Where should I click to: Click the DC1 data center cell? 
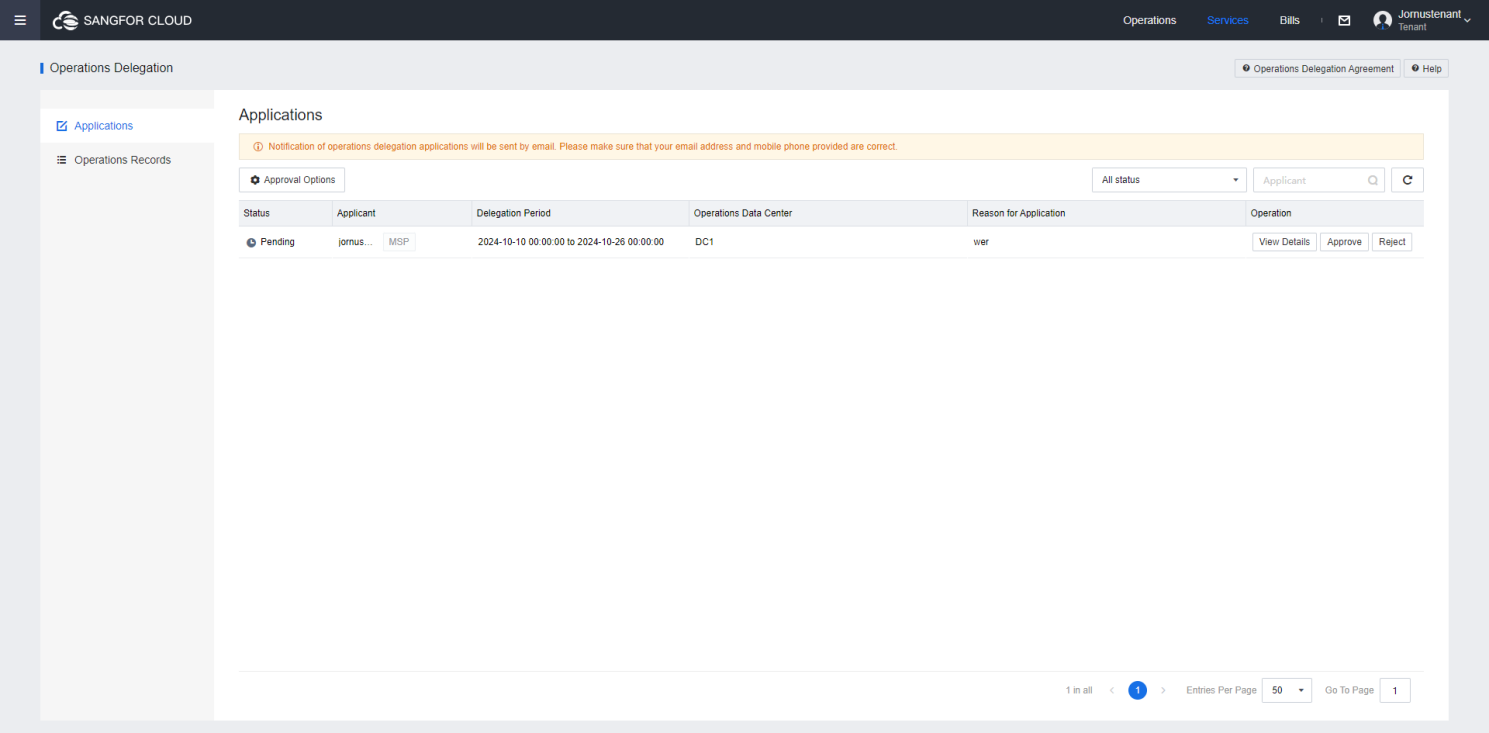pos(704,242)
